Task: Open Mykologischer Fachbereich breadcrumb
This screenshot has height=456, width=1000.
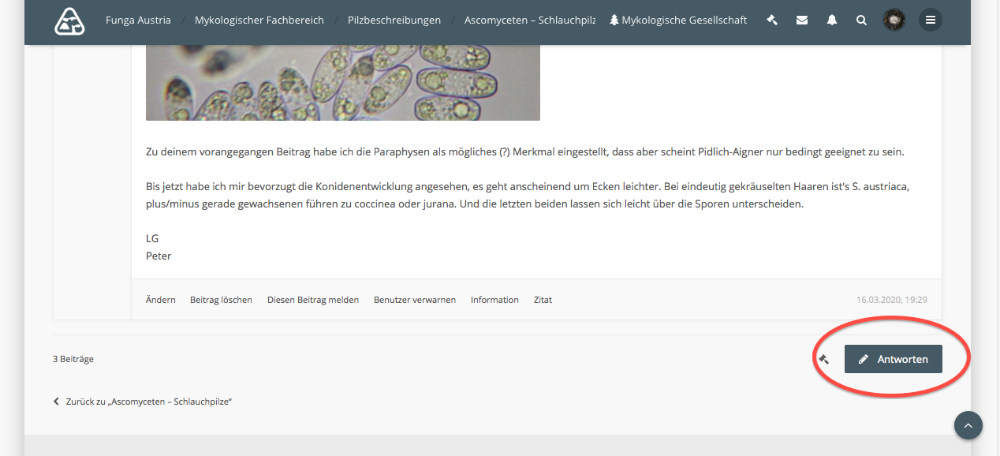Action: pos(253,20)
